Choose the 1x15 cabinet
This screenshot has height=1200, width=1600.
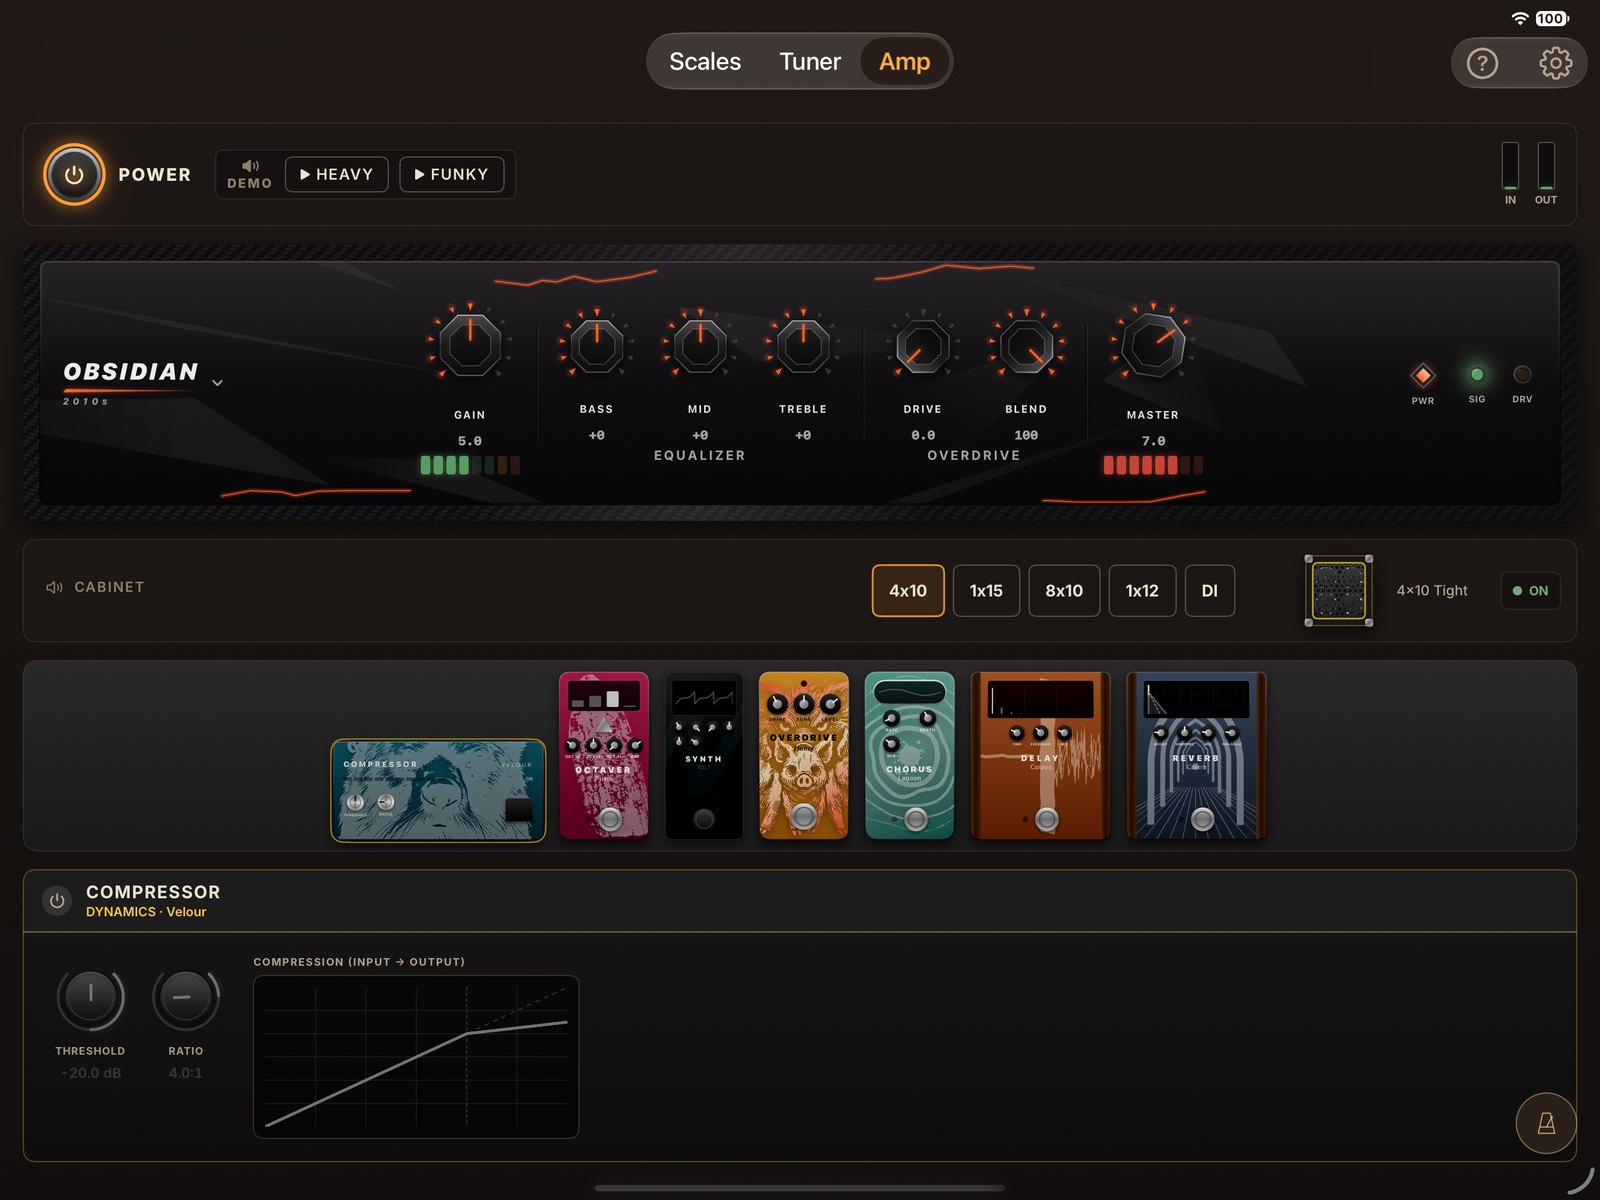tap(986, 591)
